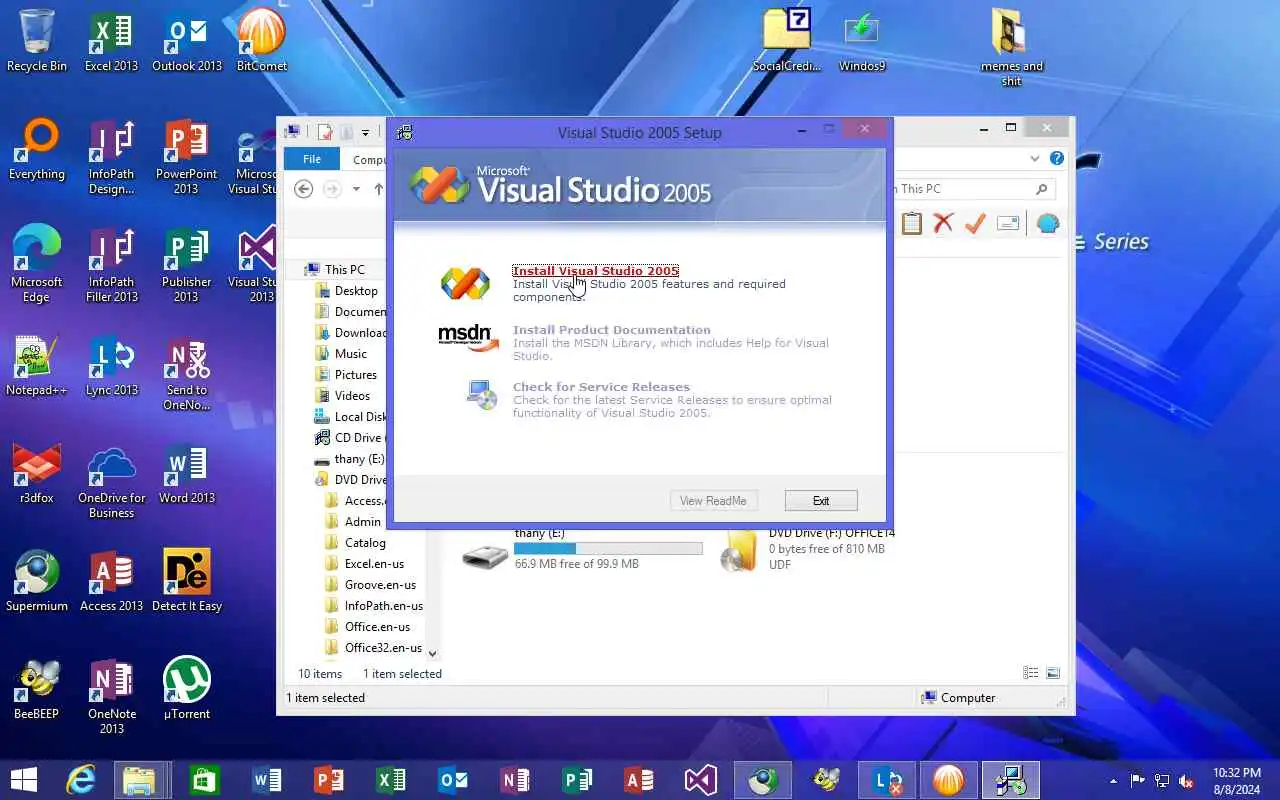Click the 'memes and shit' desktop folder
The width and height of the screenshot is (1280, 800).
[x=1012, y=48]
